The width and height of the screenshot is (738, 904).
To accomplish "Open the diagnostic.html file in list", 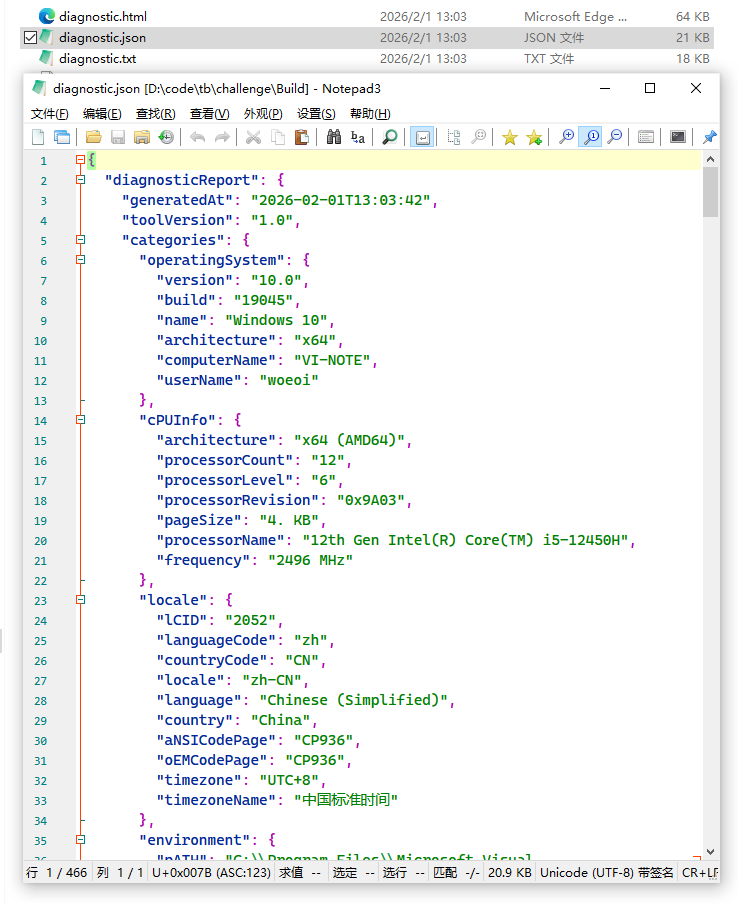I will tap(103, 17).
